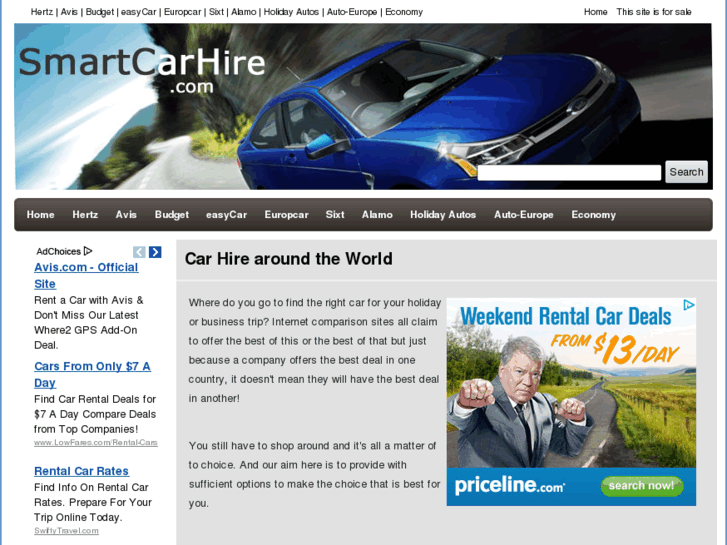Click Economy link in the top text row
This screenshot has width=727, height=545.
[404, 12]
